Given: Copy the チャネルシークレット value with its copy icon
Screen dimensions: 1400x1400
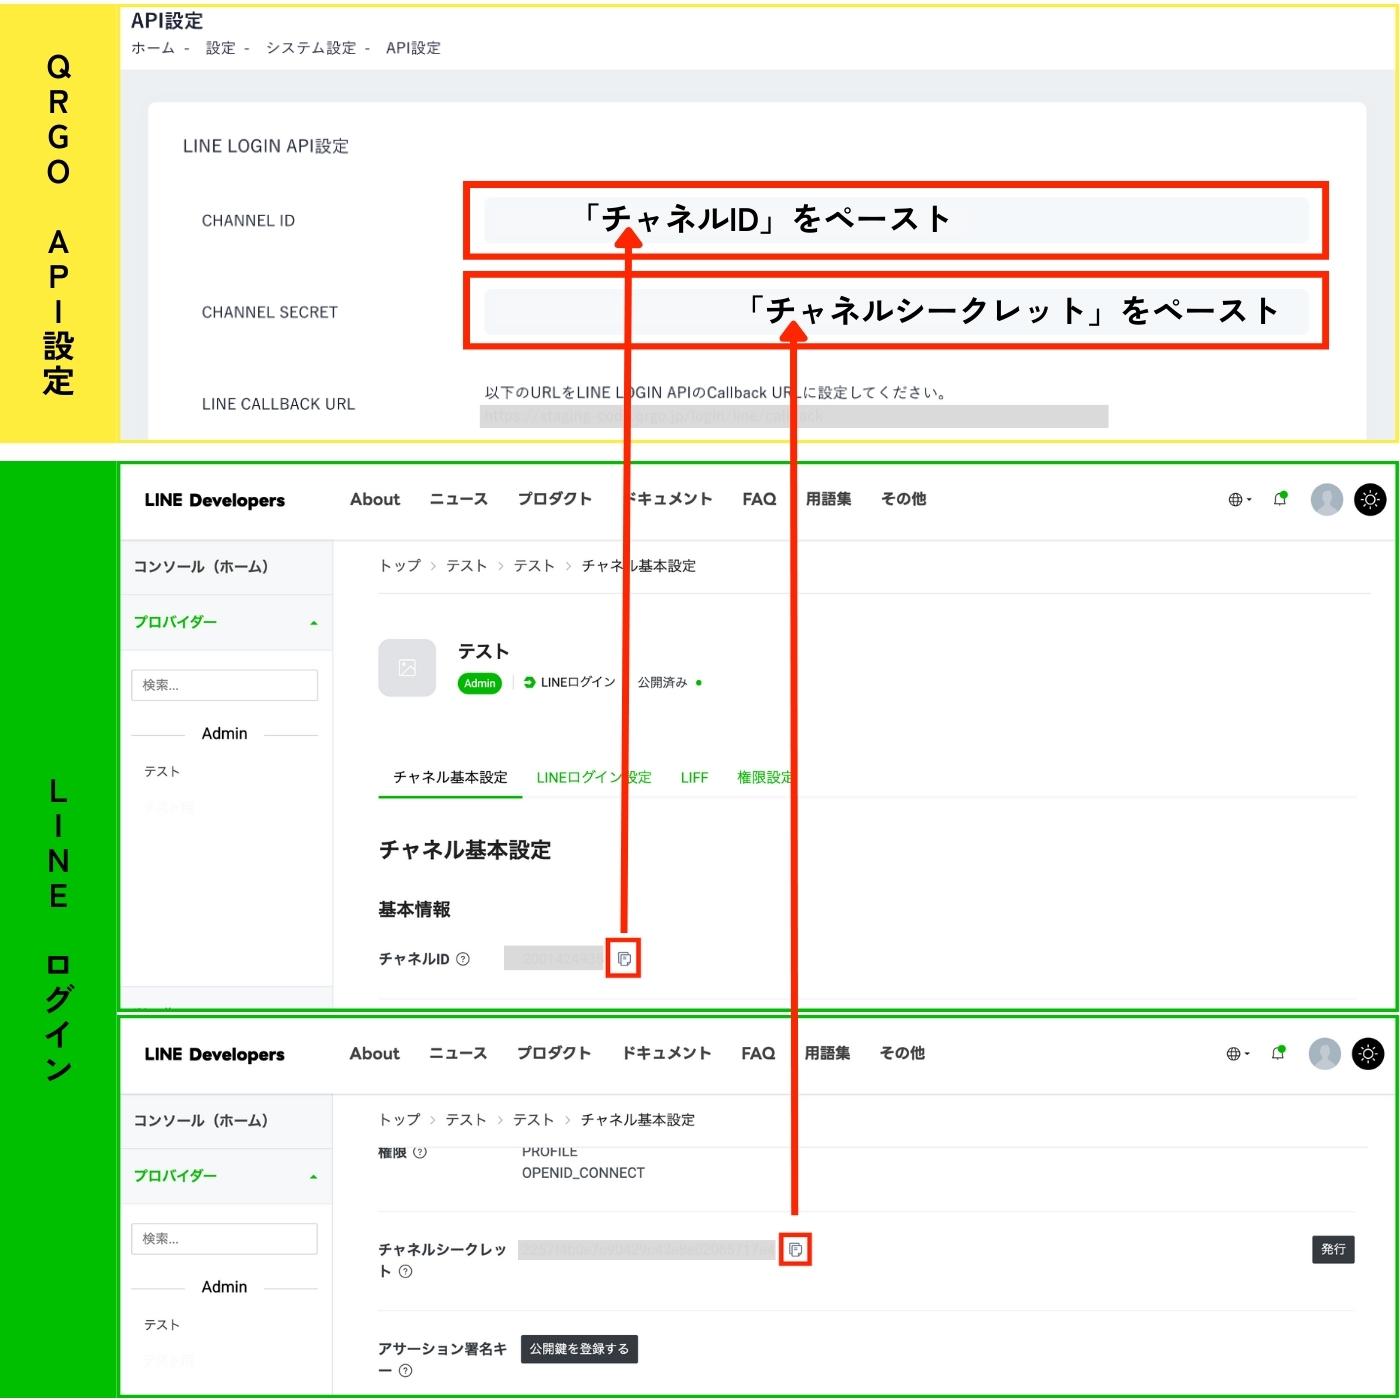Looking at the screenshot, I should pos(795,1250).
